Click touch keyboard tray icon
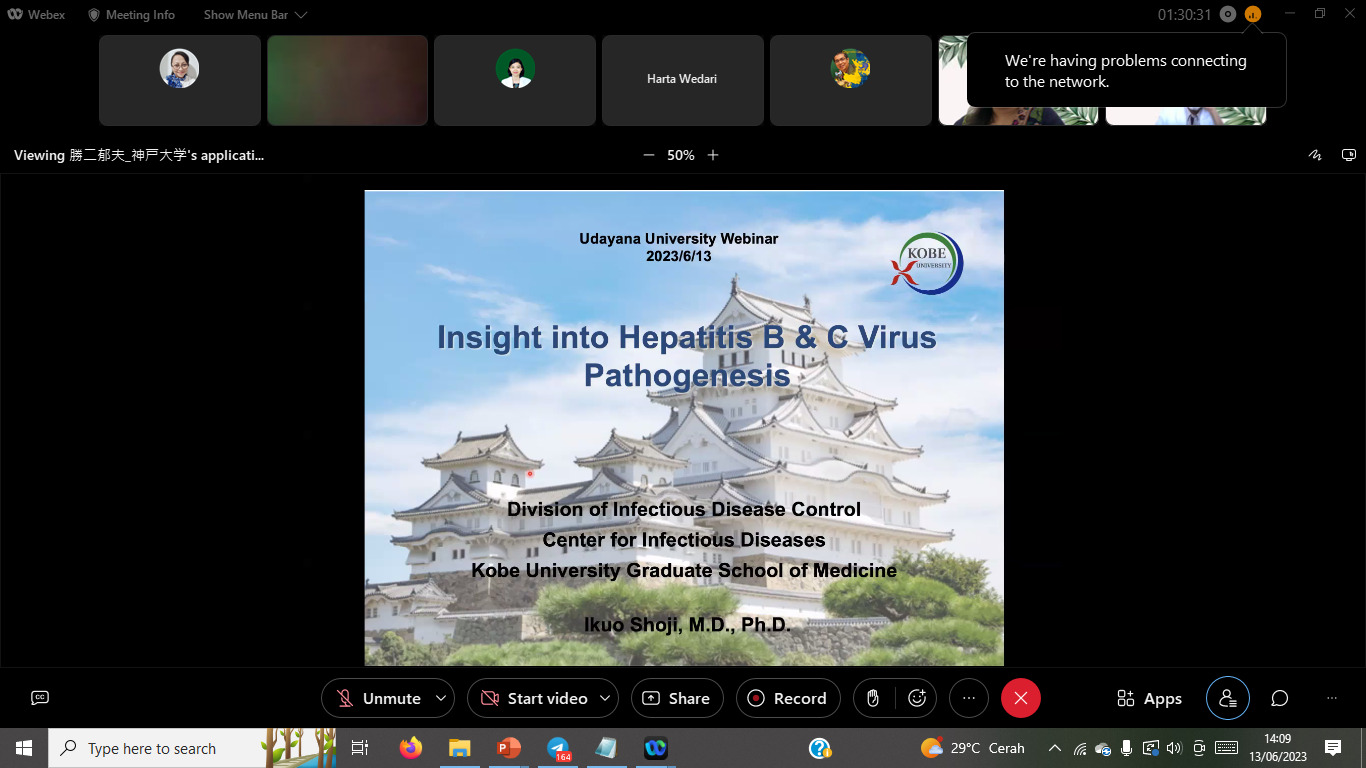 (x=1226, y=748)
